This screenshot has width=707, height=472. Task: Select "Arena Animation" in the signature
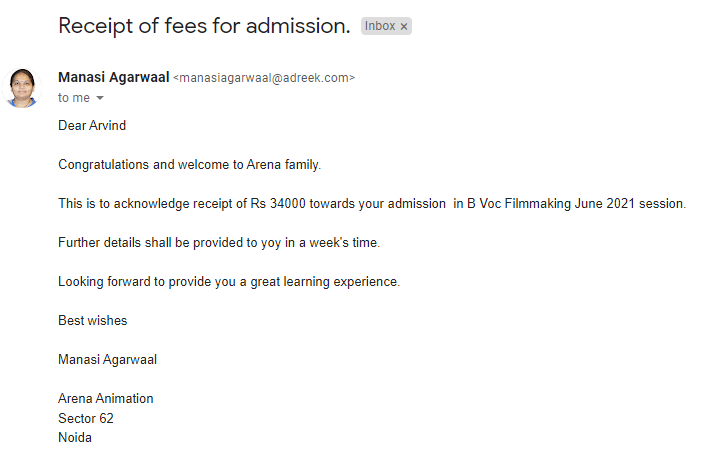coord(106,399)
